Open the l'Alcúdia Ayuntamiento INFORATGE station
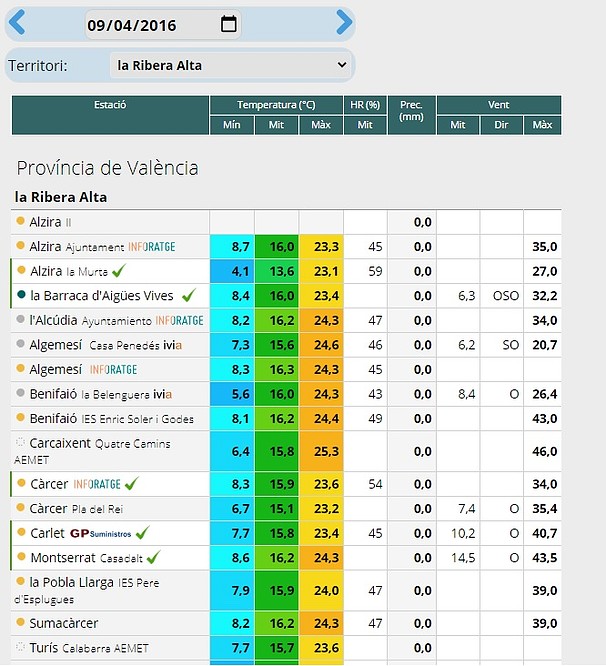The image size is (606, 666). (x=116, y=320)
